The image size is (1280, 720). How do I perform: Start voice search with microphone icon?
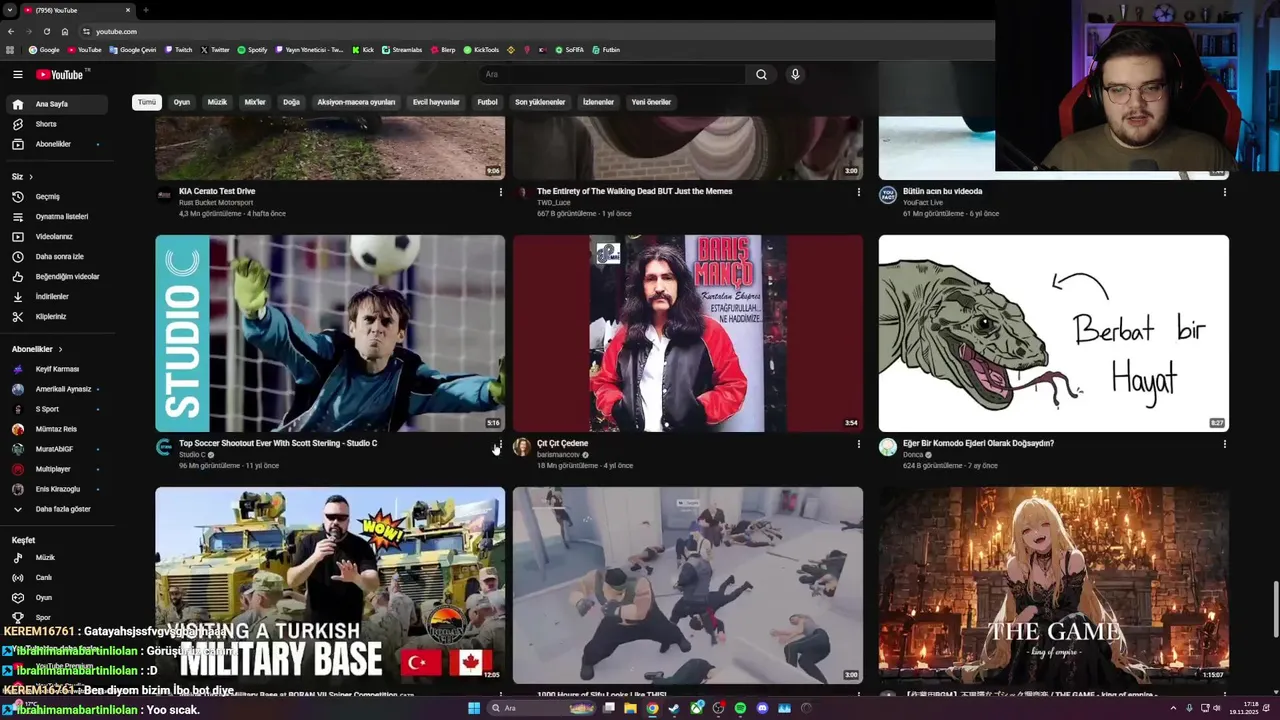click(795, 74)
